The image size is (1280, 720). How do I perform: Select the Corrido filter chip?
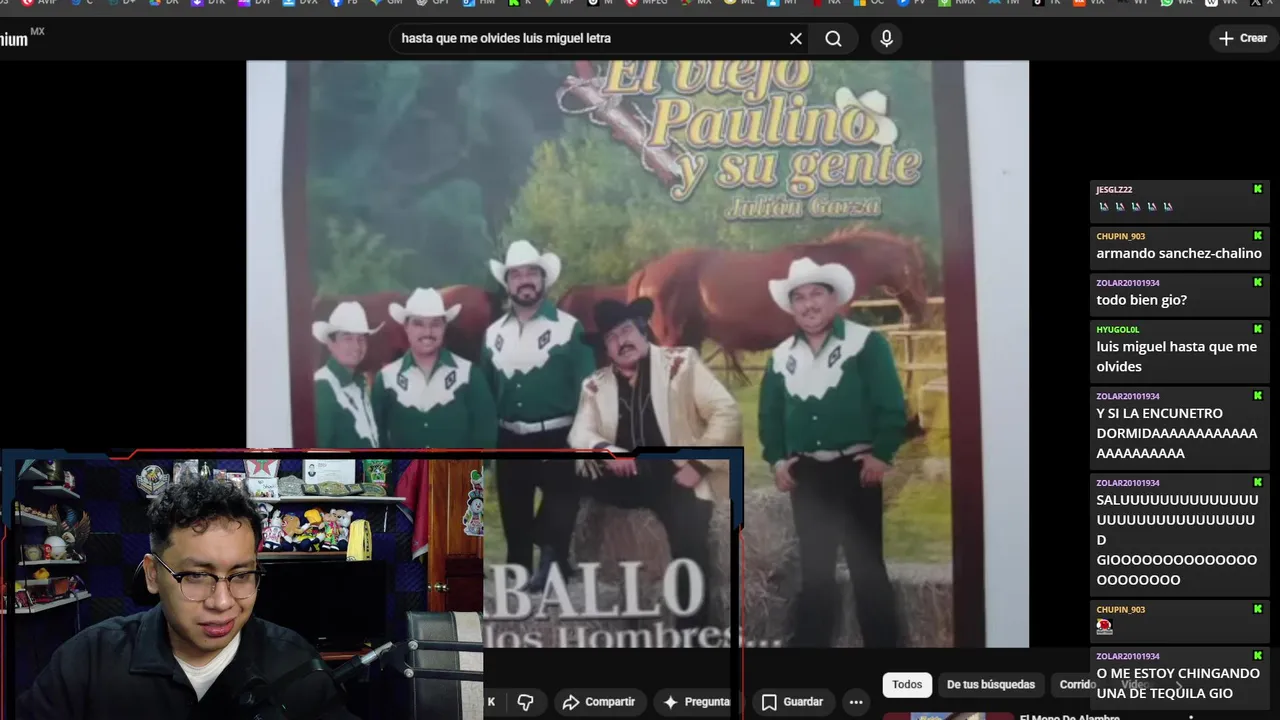[x=1077, y=685]
